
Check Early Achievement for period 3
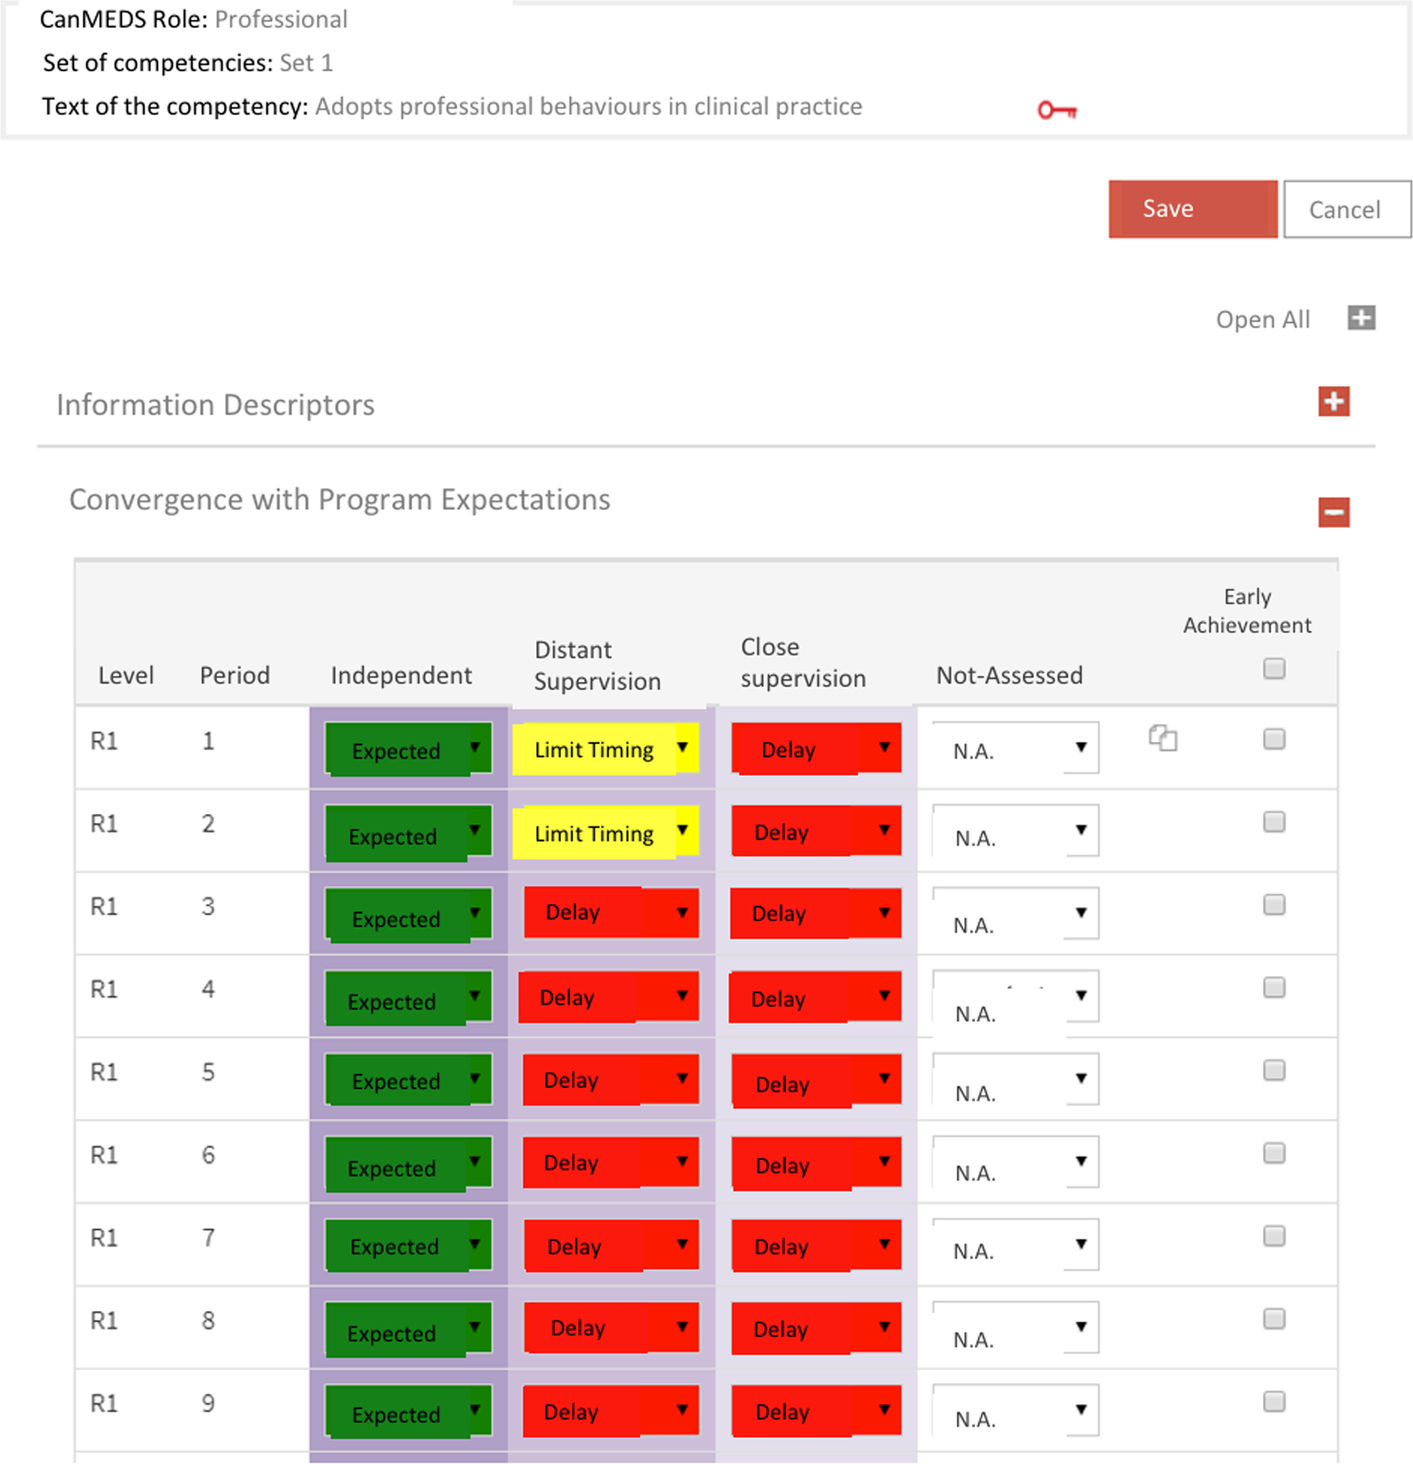pyautogui.click(x=1274, y=905)
